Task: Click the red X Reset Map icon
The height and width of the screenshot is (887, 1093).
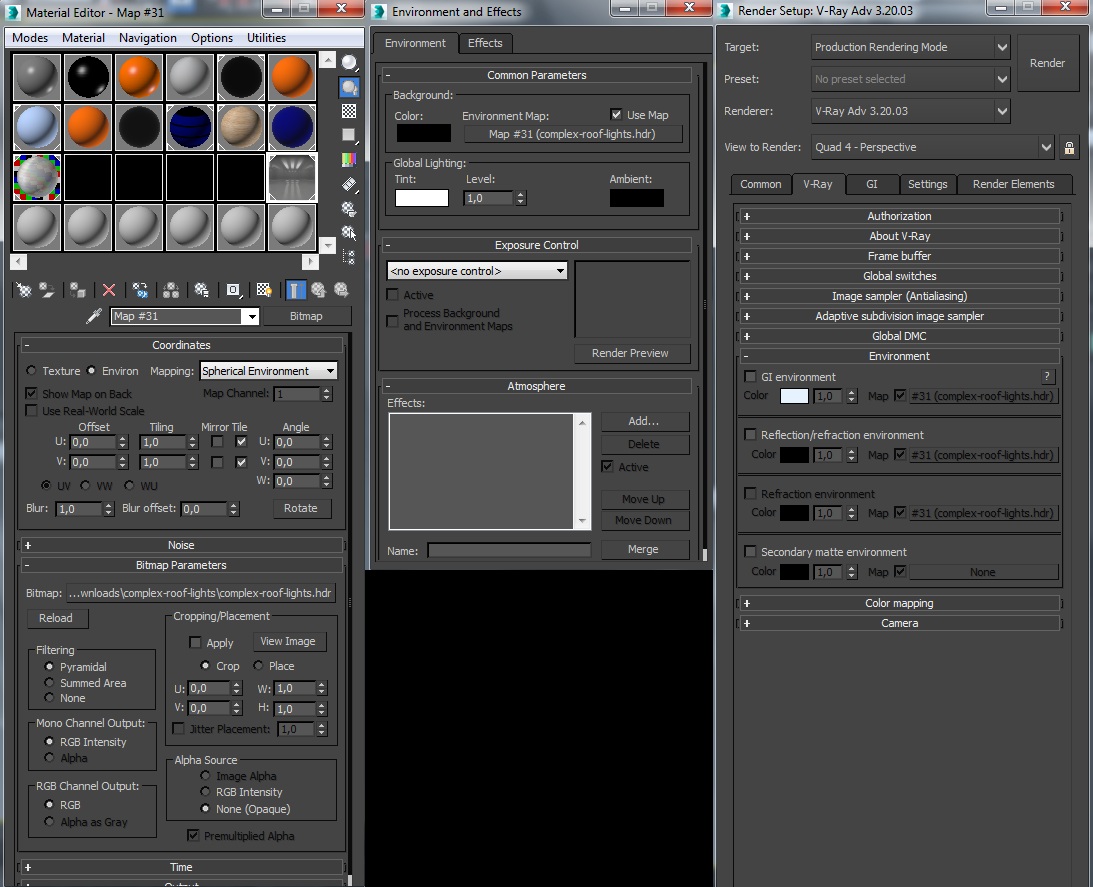Action: click(x=109, y=290)
